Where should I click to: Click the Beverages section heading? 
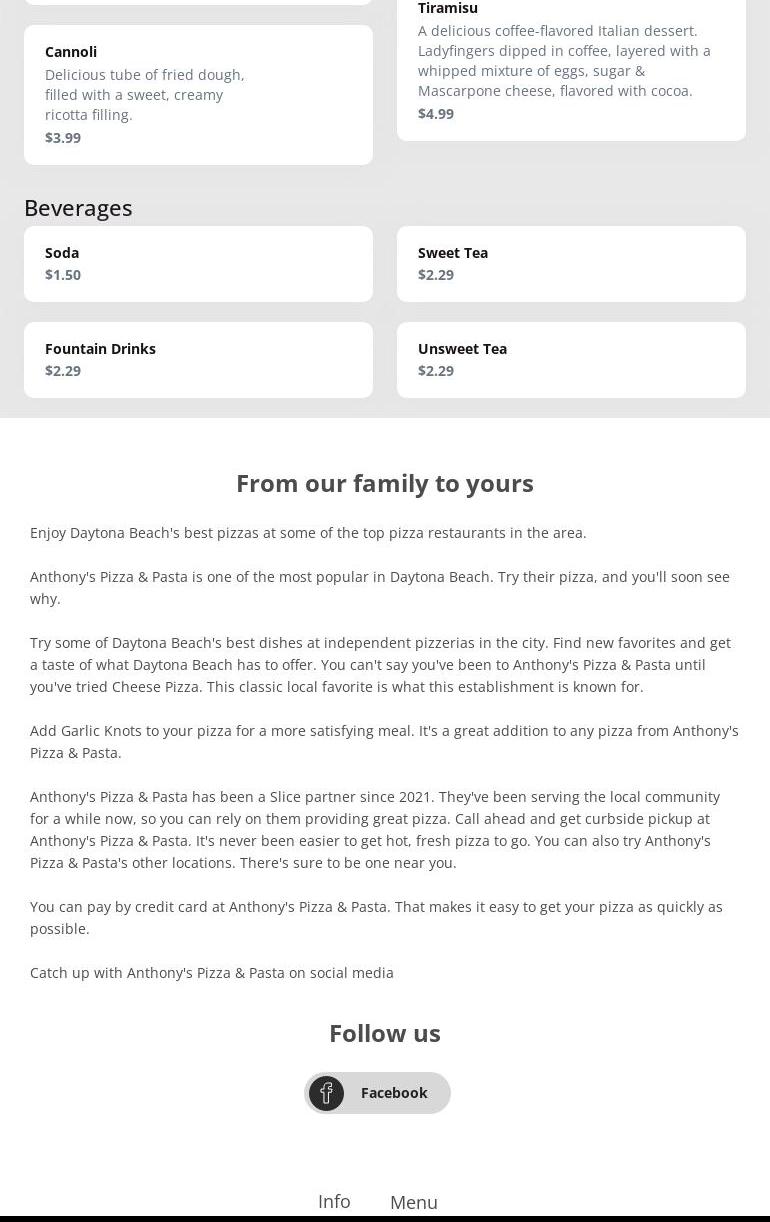click(x=78, y=207)
